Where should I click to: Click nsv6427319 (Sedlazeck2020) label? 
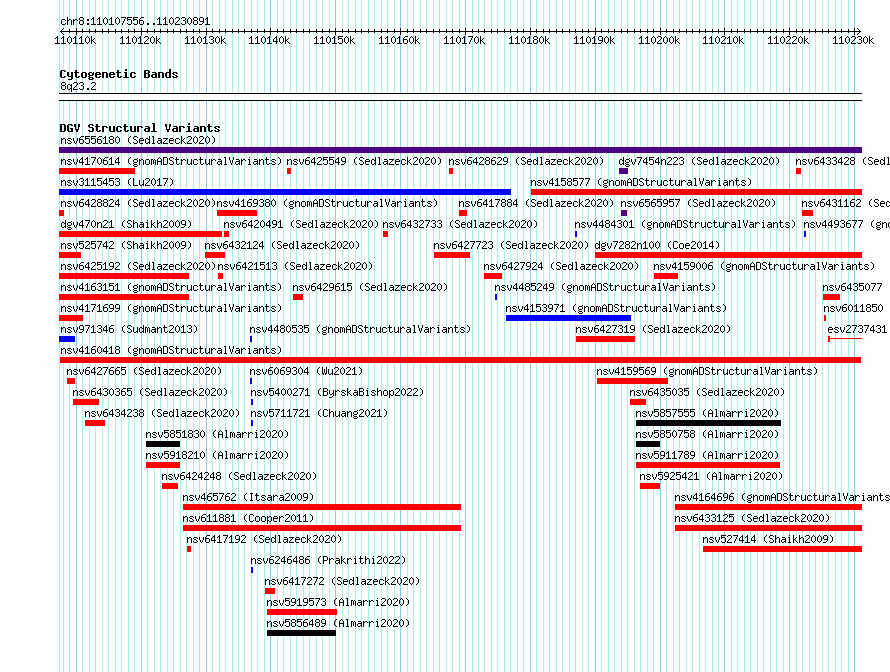click(653, 329)
